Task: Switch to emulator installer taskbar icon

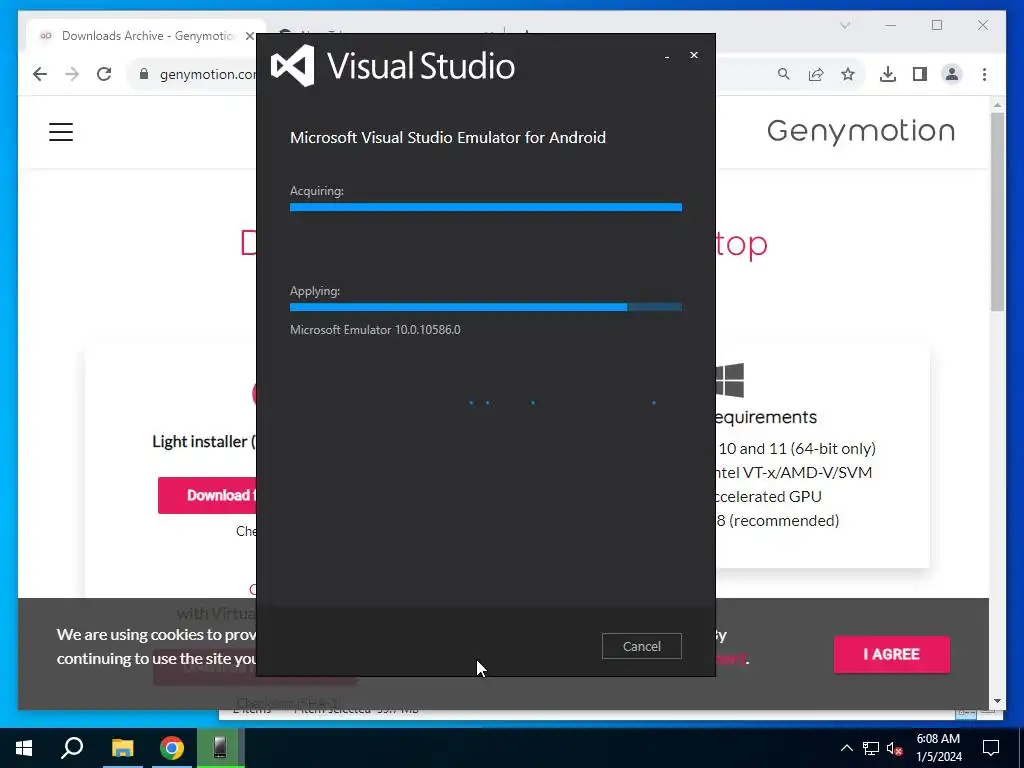Action: 220,748
